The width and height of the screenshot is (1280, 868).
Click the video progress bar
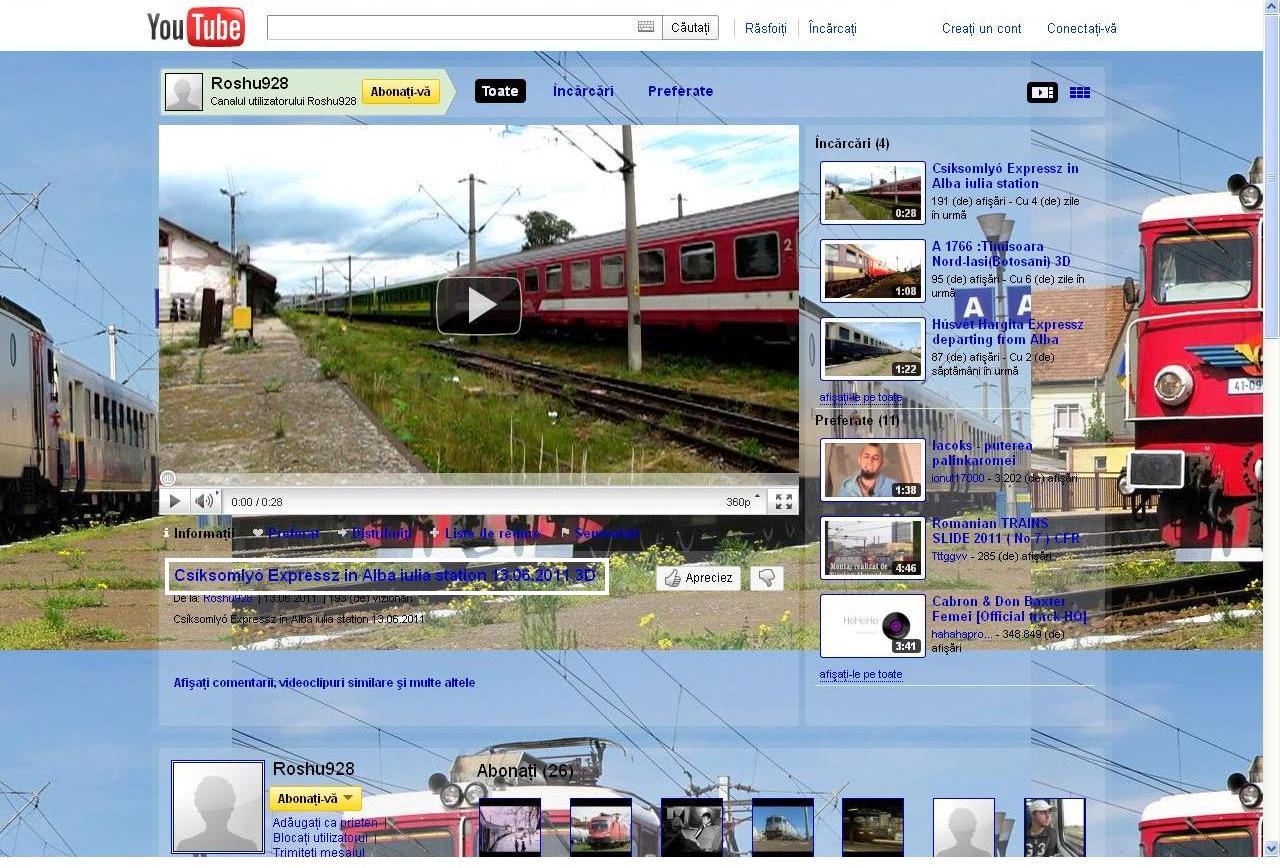[479, 479]
